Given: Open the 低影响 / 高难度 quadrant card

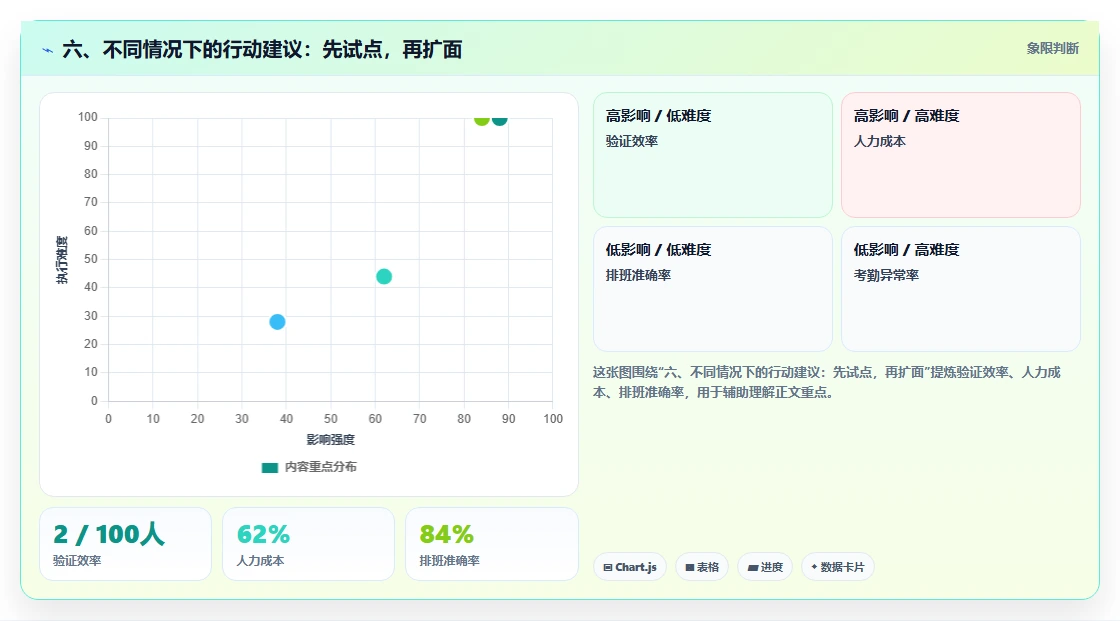Looking at the screenshot, I should [x=961, y=289].
